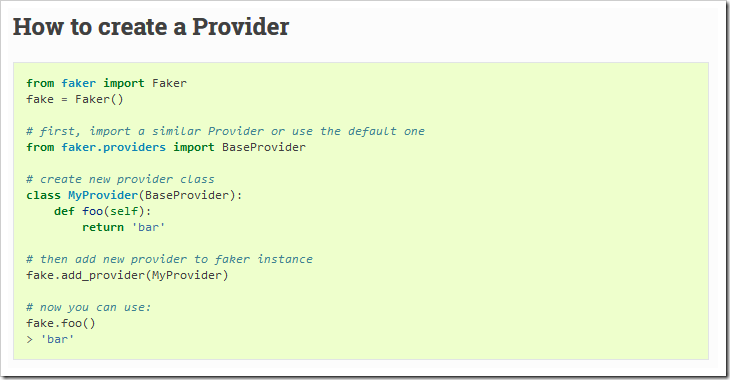Click the 'How to create a Provider' heading
This screenshot has height=380, width=730.
(151, 27)
